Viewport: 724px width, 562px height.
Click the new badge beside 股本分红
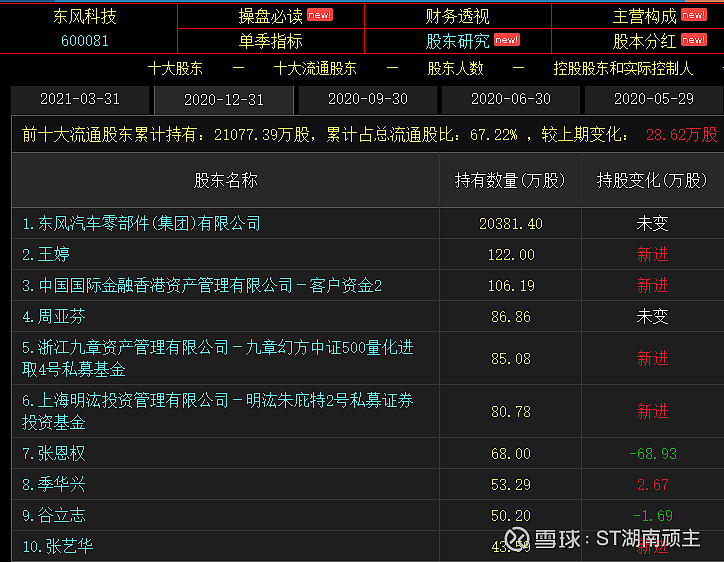coord(694,40)
